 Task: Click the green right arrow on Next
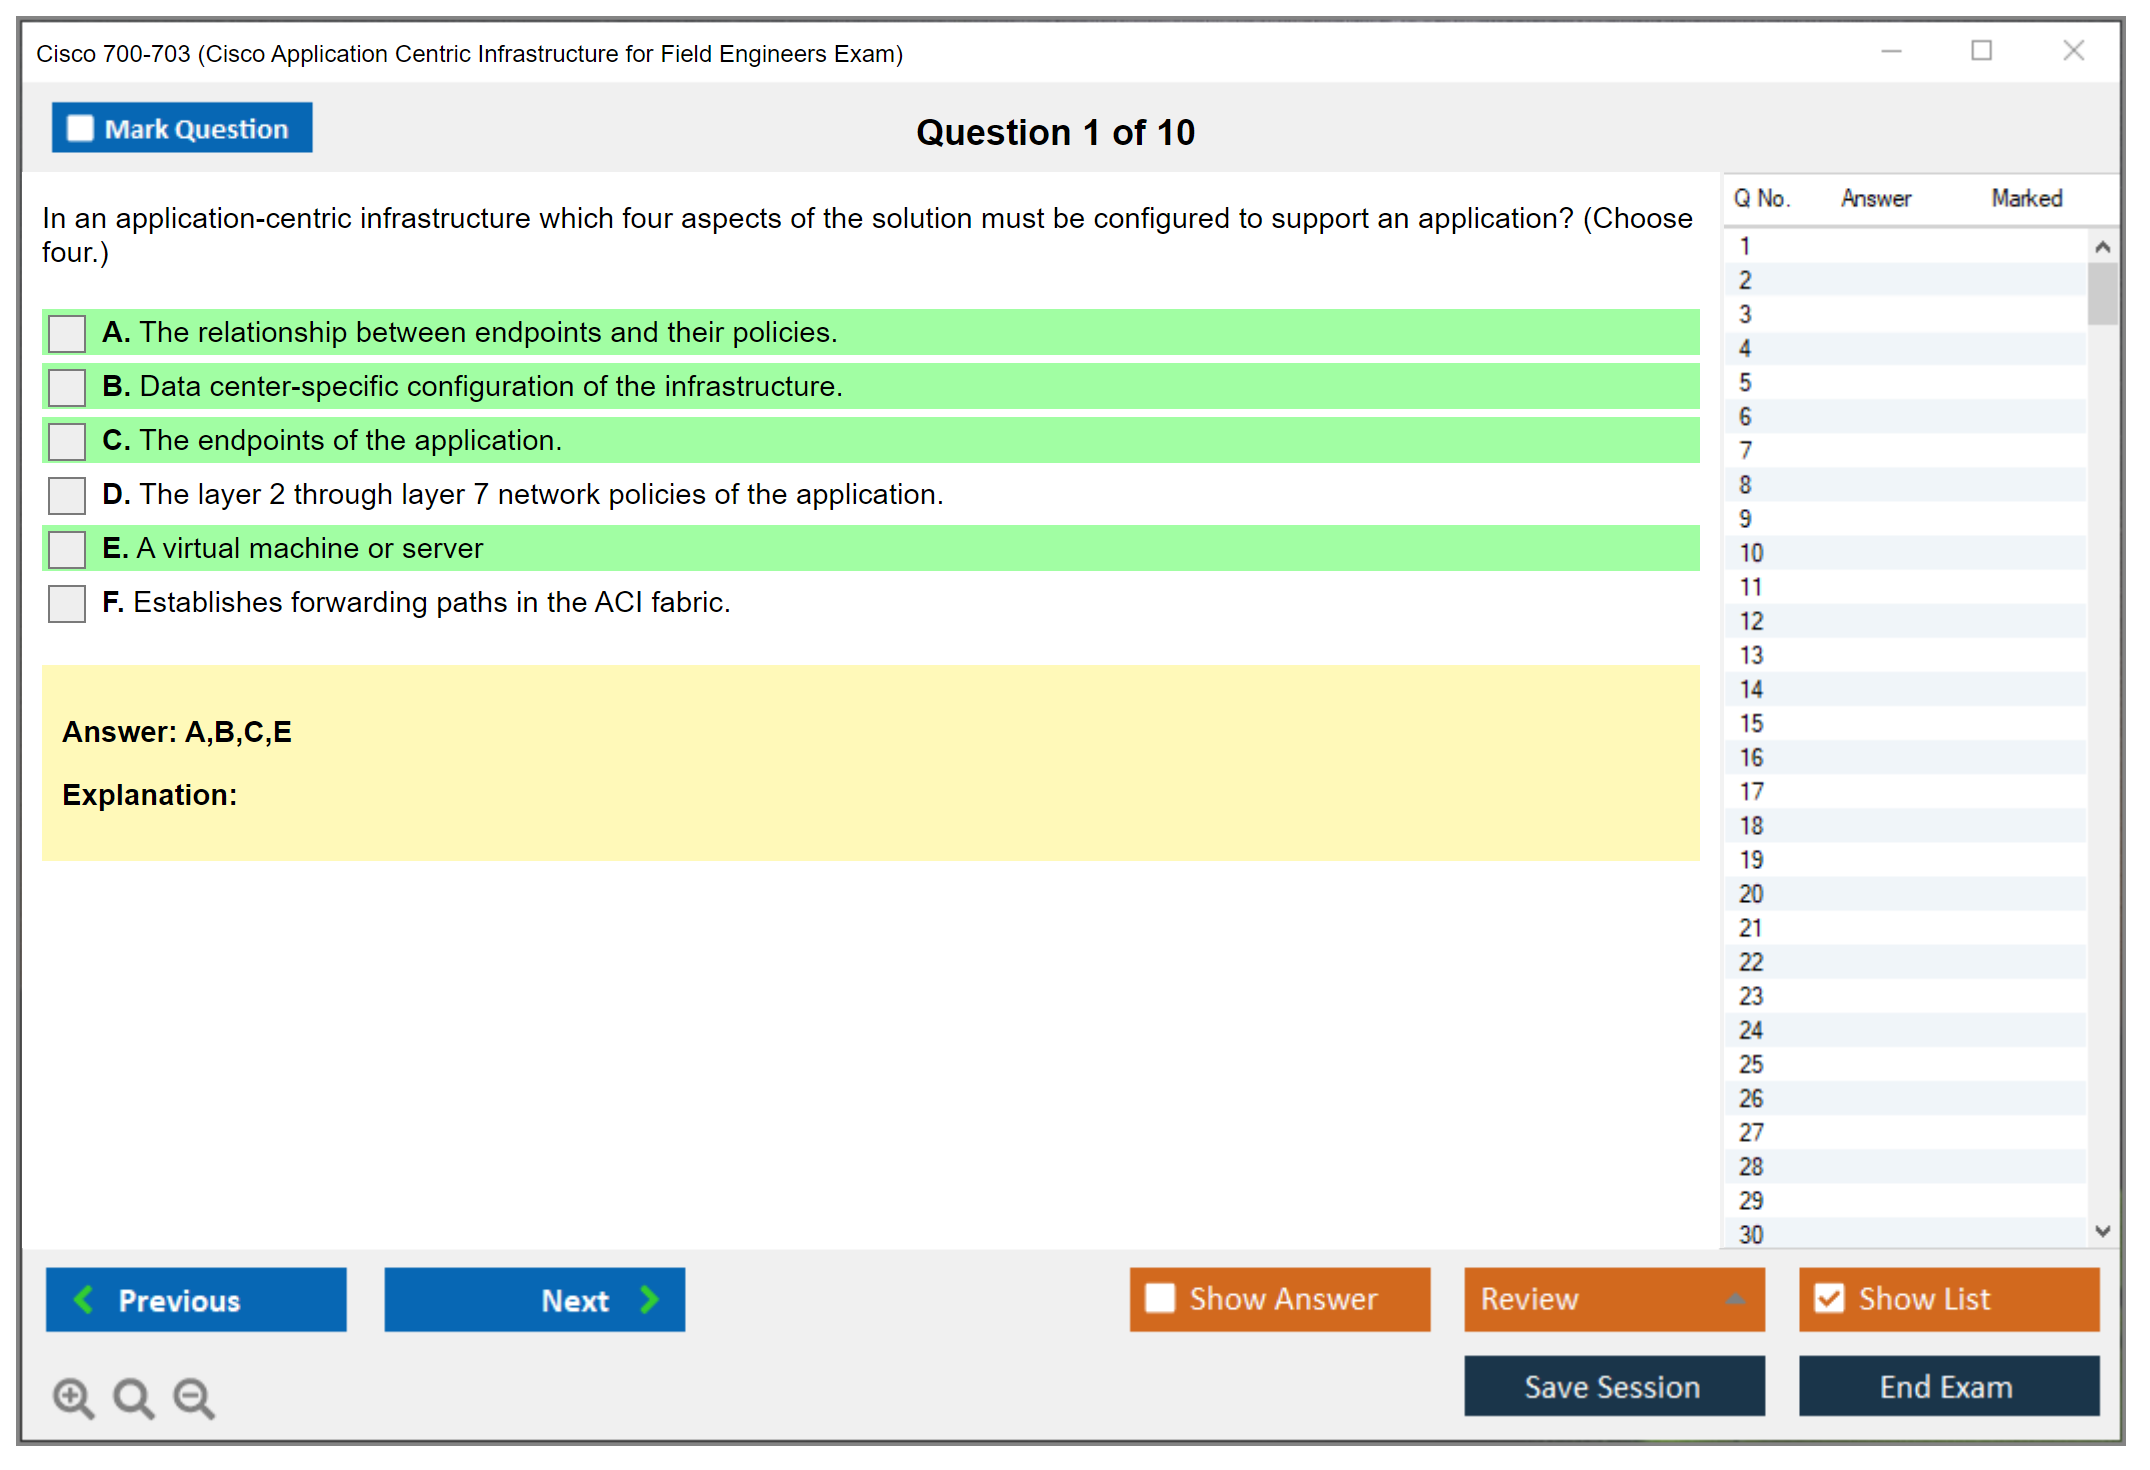coord(649,1299)
